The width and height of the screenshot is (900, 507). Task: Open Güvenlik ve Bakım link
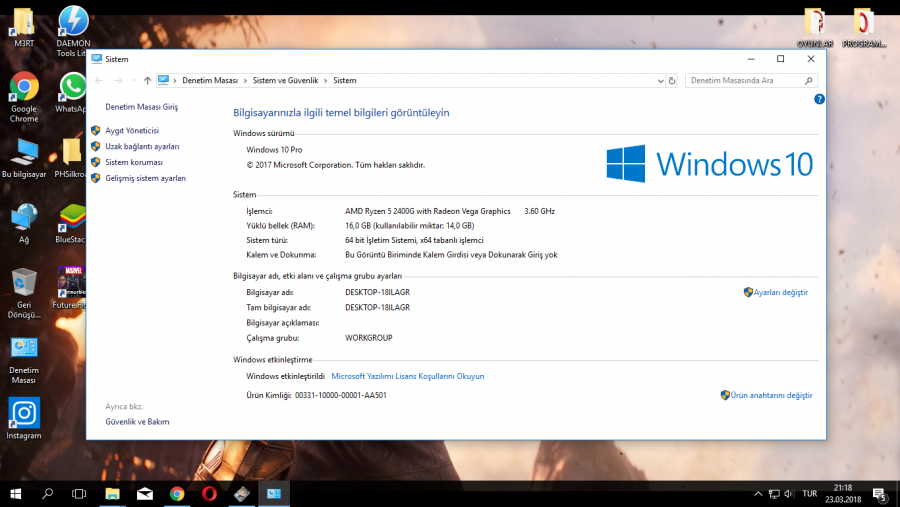(137, 421)
